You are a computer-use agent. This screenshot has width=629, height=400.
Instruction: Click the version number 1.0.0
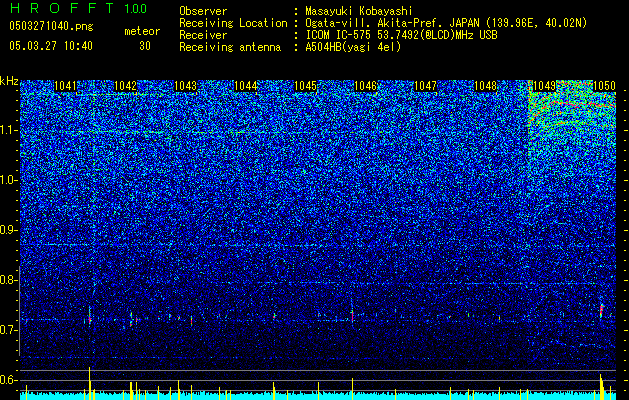click(x=135, y=8)
